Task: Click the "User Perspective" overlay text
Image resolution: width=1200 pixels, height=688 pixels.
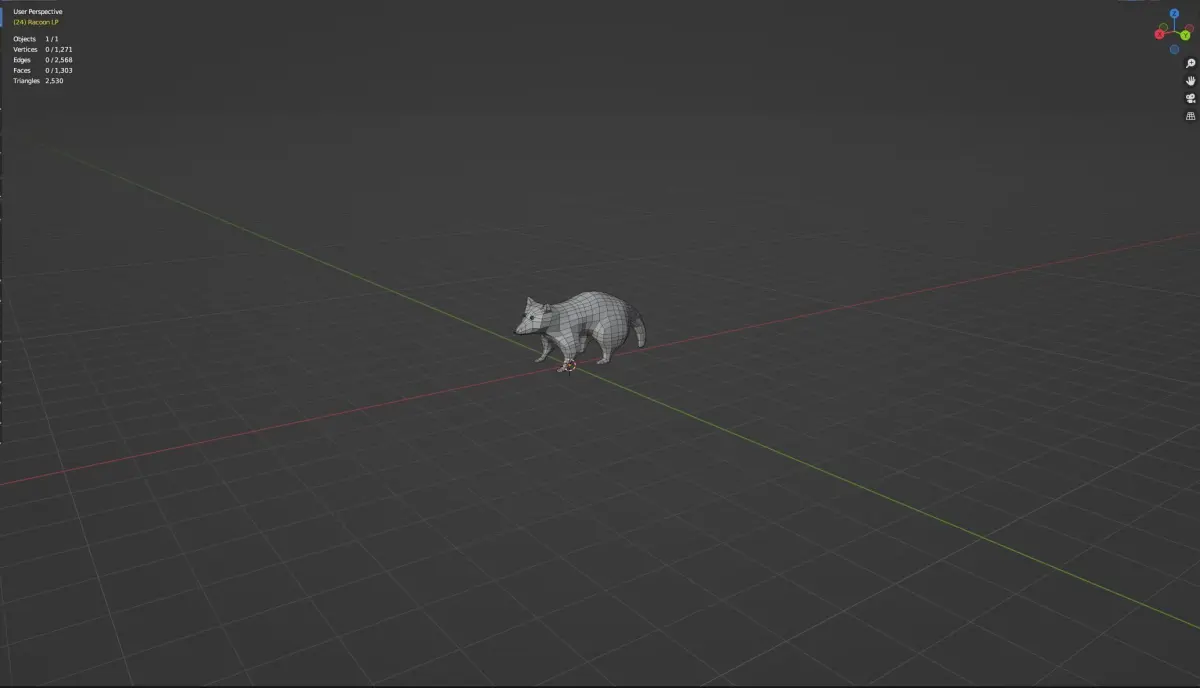Action: [x=37, y=12]
